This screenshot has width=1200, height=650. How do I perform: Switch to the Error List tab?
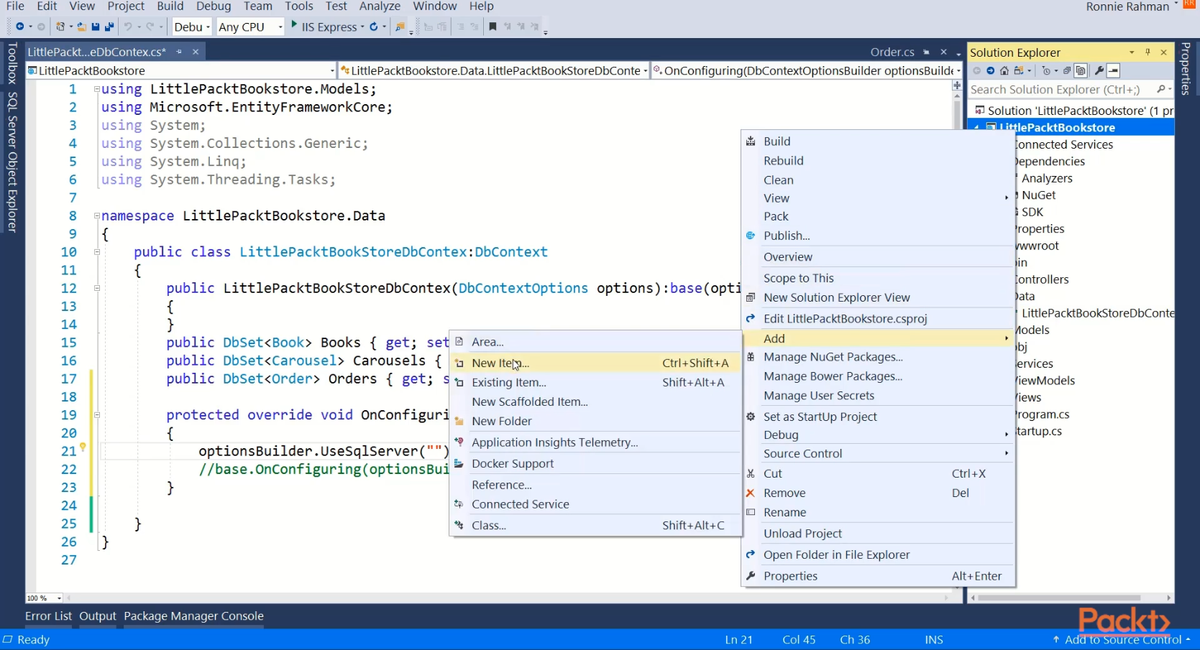coord(48,616)
